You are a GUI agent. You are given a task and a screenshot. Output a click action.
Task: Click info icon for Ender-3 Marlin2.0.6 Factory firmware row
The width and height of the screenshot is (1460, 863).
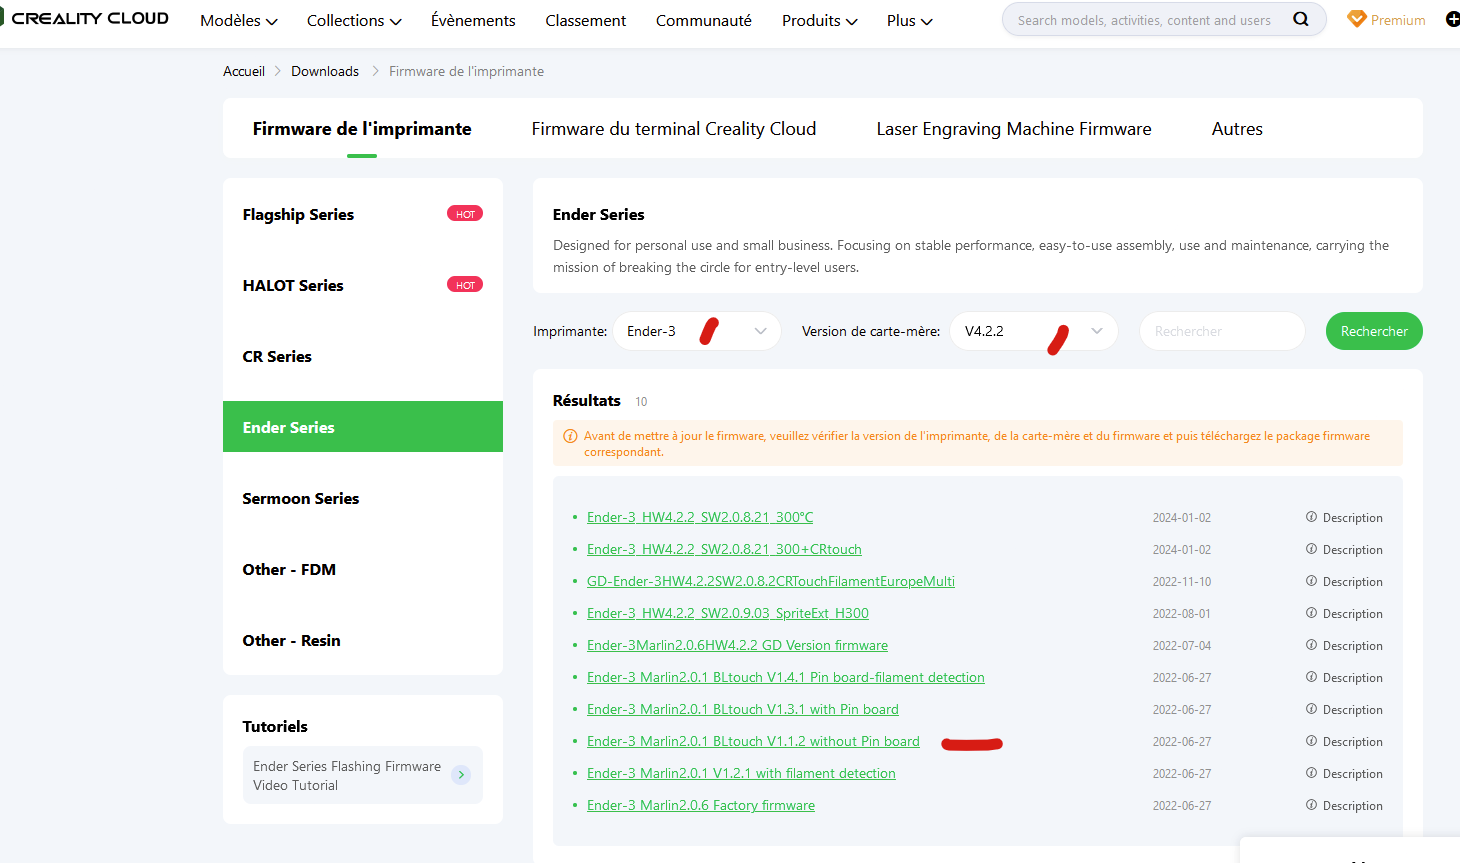1311,805
